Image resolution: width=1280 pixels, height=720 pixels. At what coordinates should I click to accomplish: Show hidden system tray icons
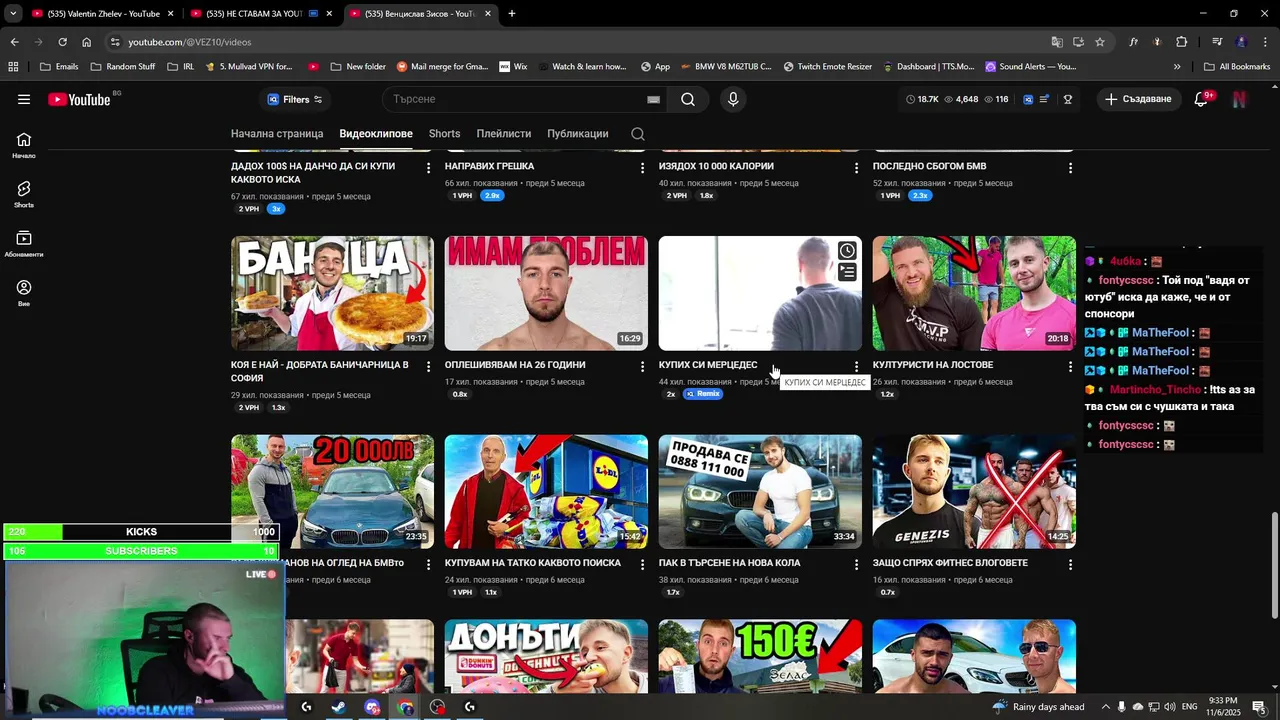[x=1105, y=707]
